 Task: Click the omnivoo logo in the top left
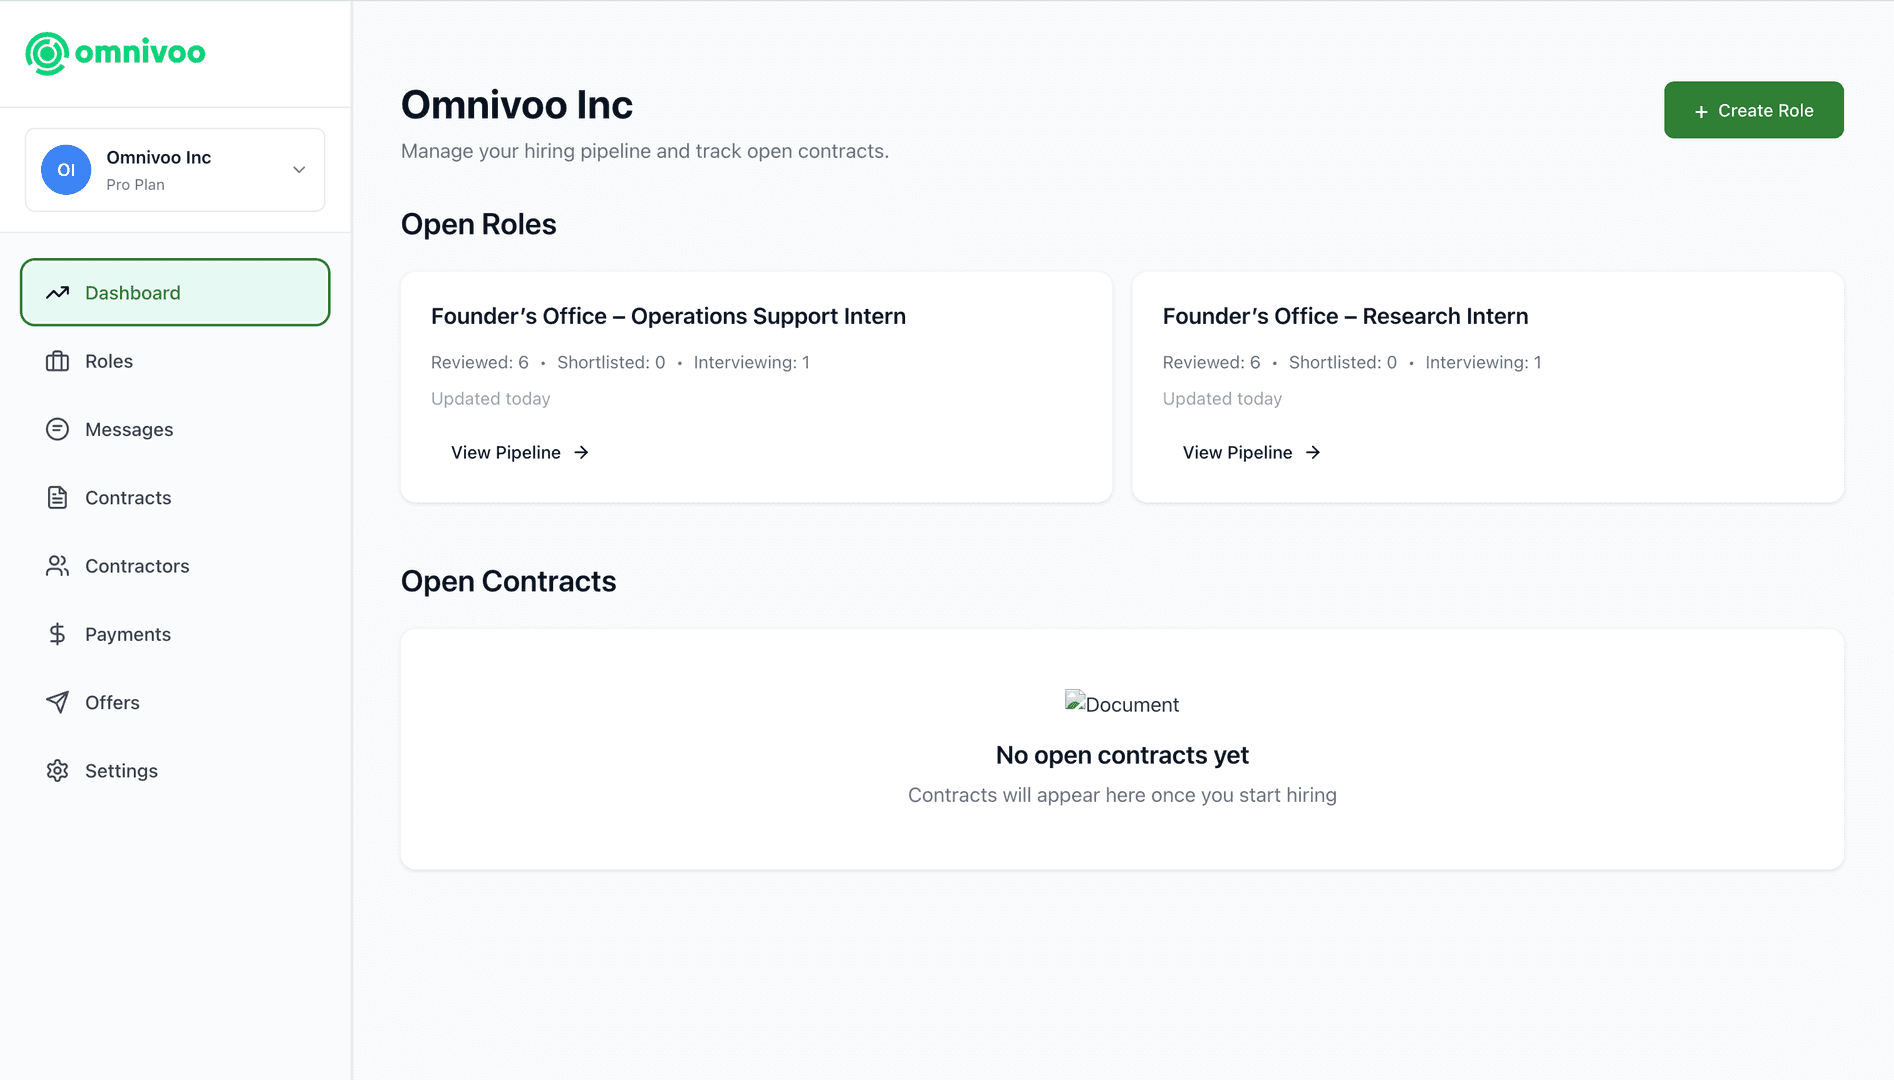click(114, 52)
